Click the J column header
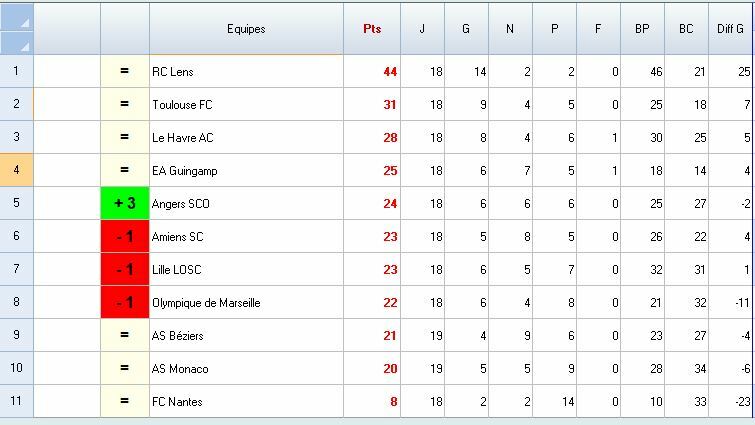 [x=422, y=29]
